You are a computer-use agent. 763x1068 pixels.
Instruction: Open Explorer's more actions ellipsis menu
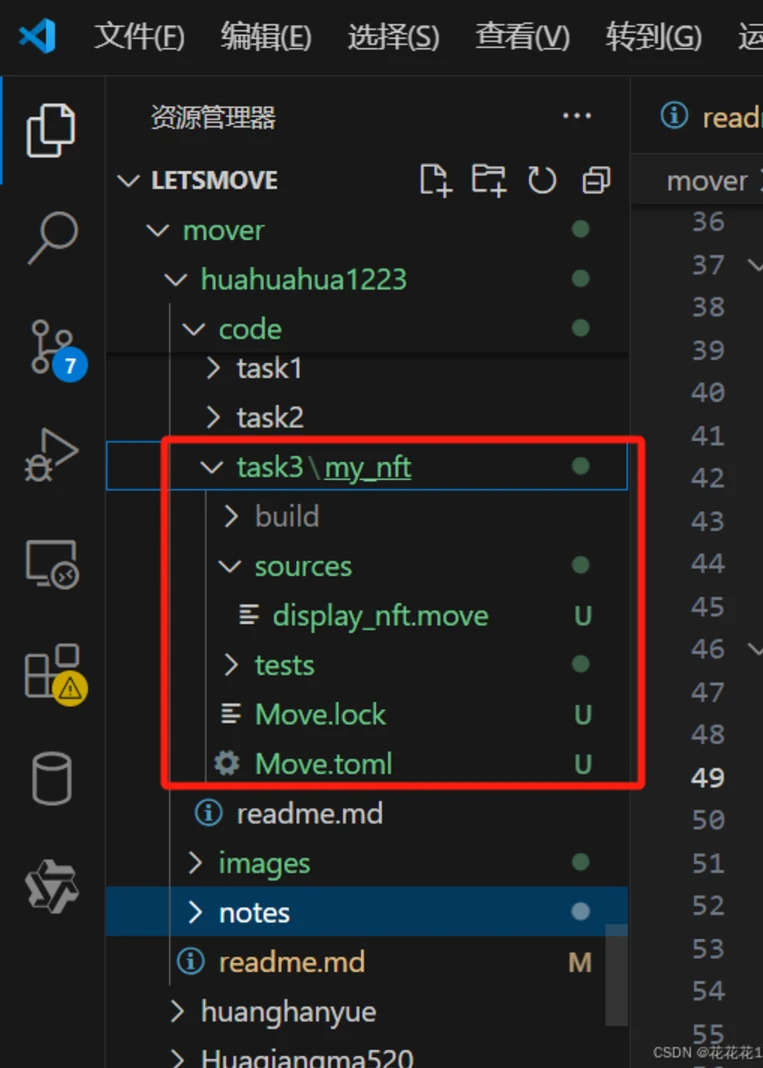pos(577,117)
